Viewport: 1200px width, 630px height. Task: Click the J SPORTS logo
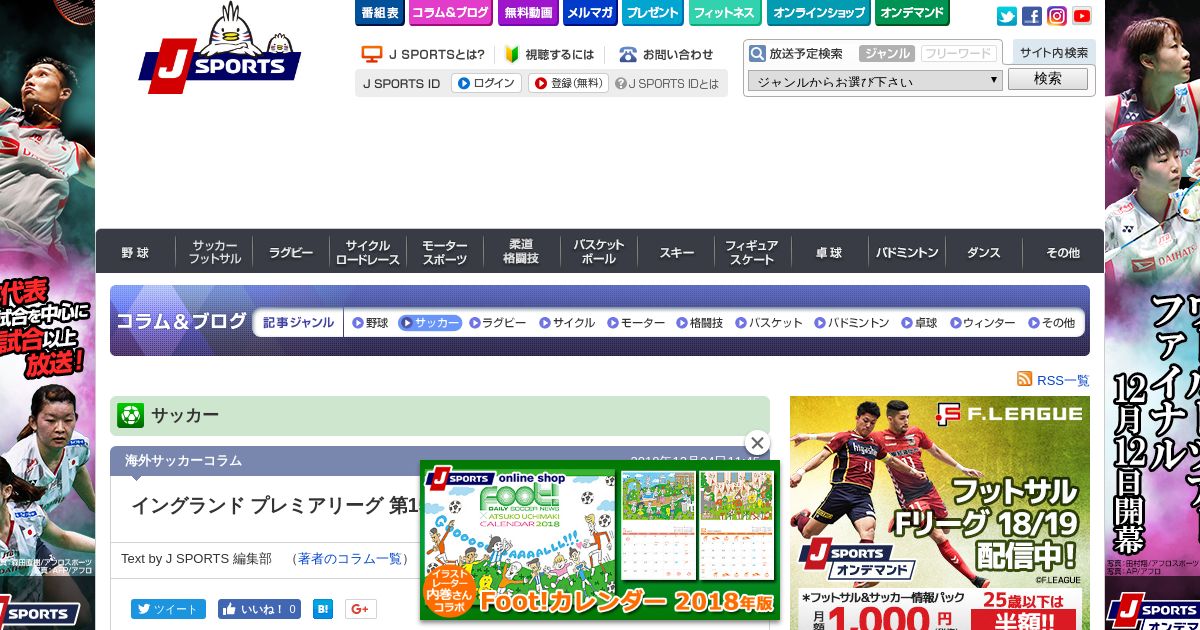point(220,48)
